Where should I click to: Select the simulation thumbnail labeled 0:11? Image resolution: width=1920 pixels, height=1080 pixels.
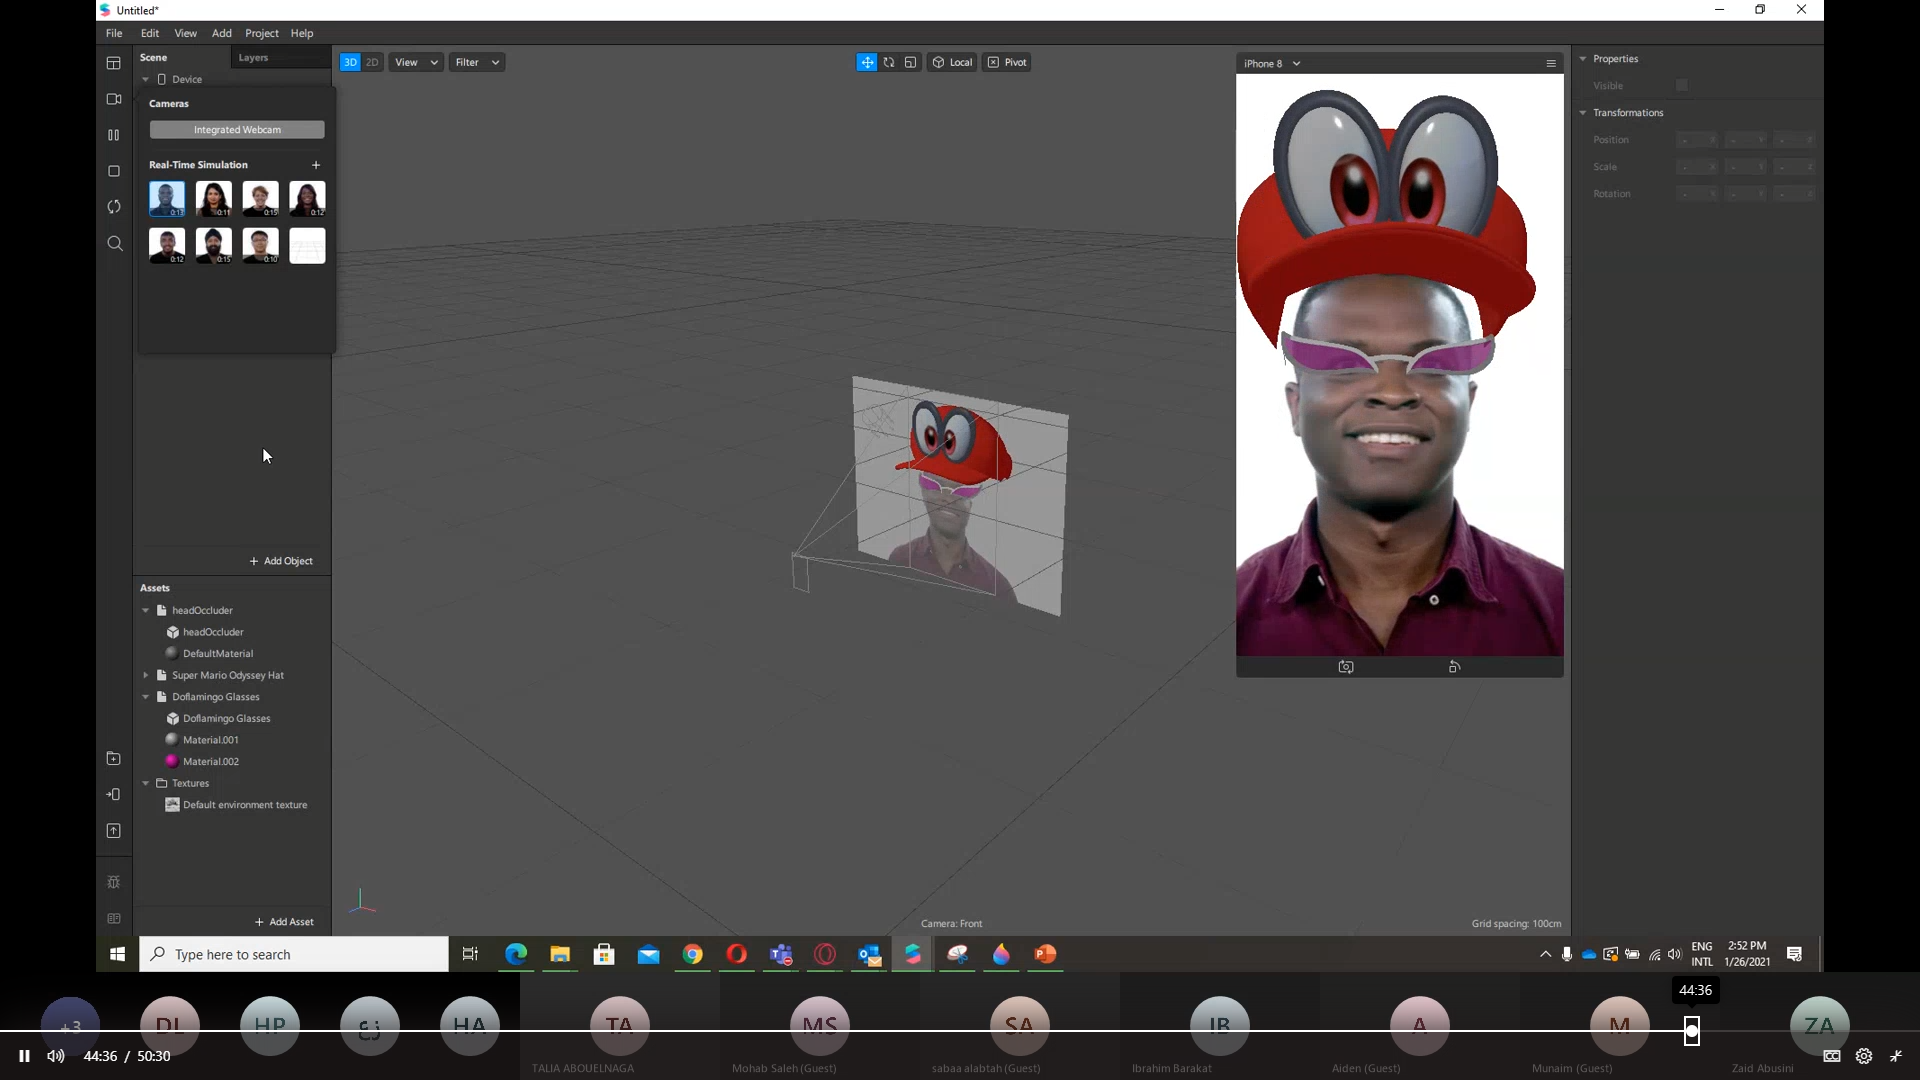[x=214, y=199]
